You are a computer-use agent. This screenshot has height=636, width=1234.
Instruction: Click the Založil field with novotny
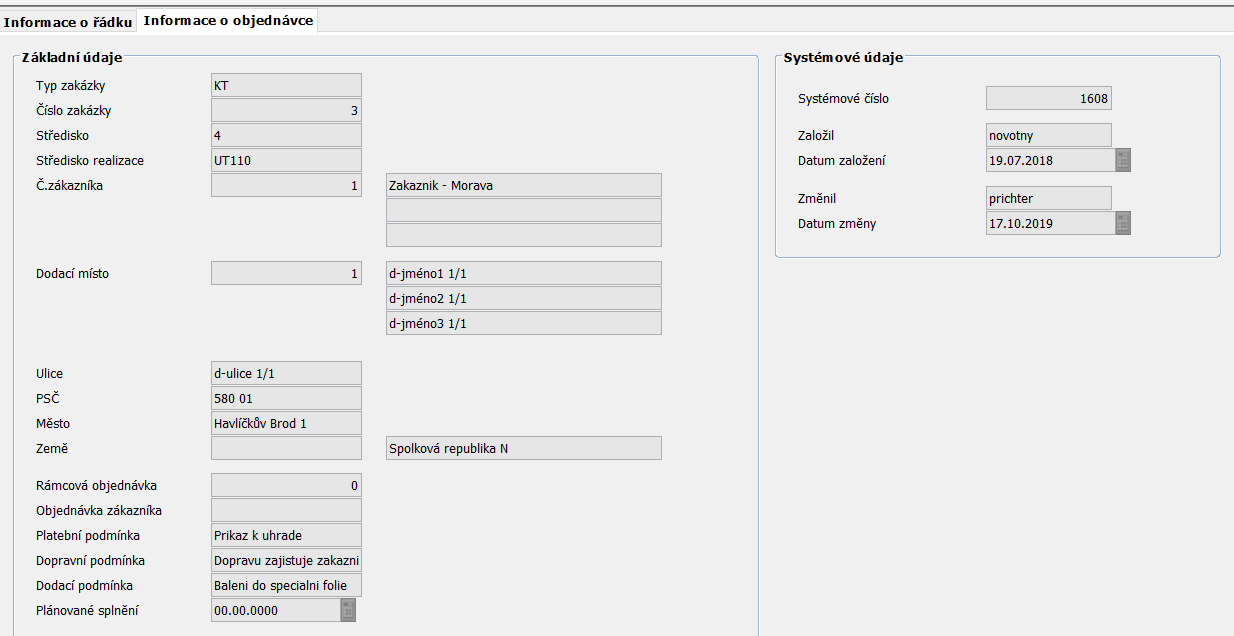click(1048, 135)
